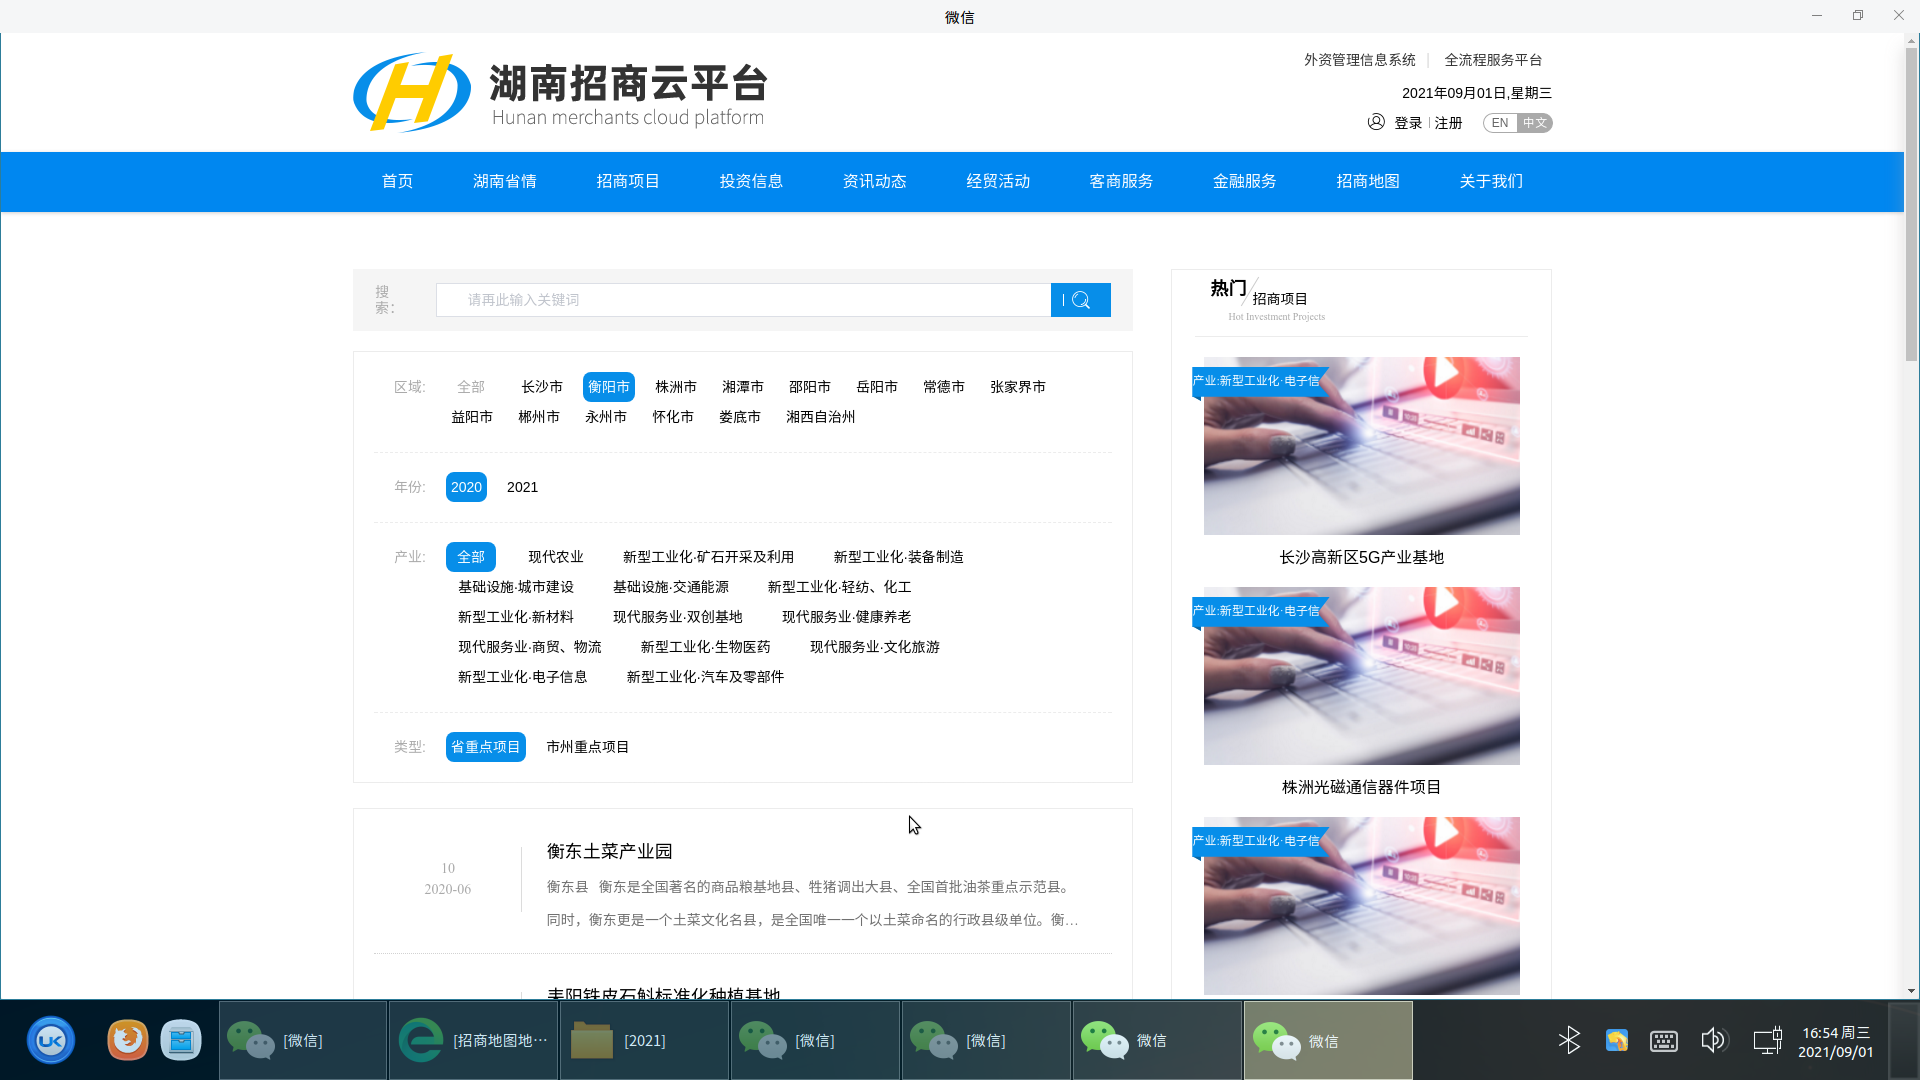Select 郴州市 region filter

click(539, 417)
